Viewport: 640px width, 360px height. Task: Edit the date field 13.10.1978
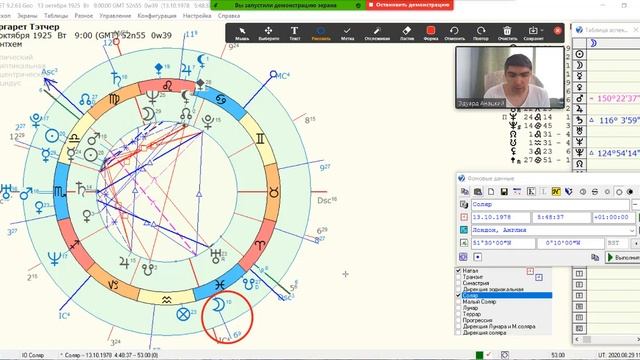pos(500,217)
